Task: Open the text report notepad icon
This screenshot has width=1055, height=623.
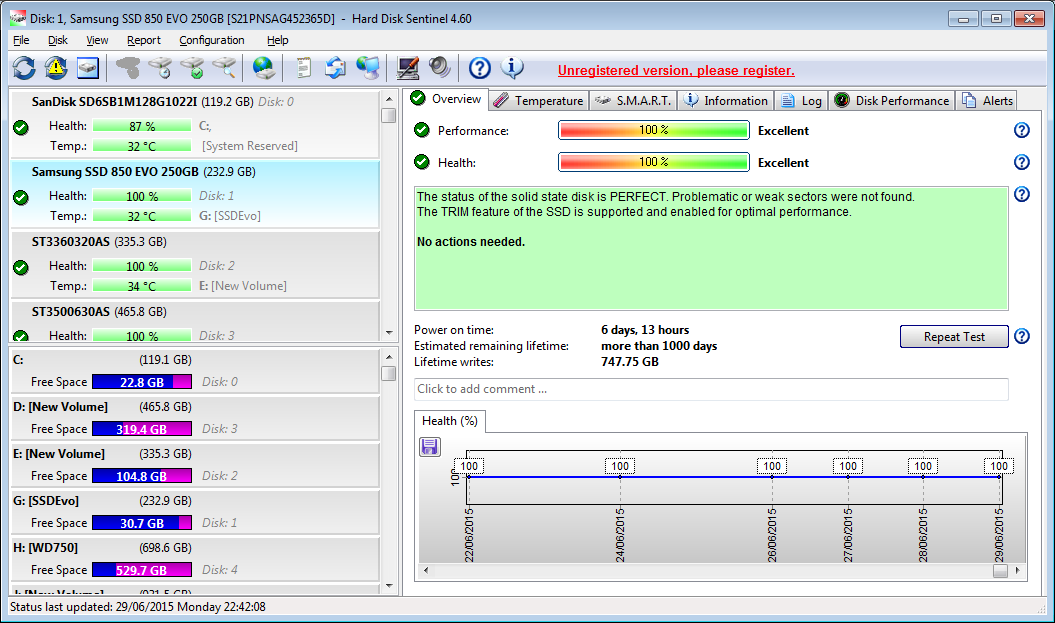Action: 303,68
